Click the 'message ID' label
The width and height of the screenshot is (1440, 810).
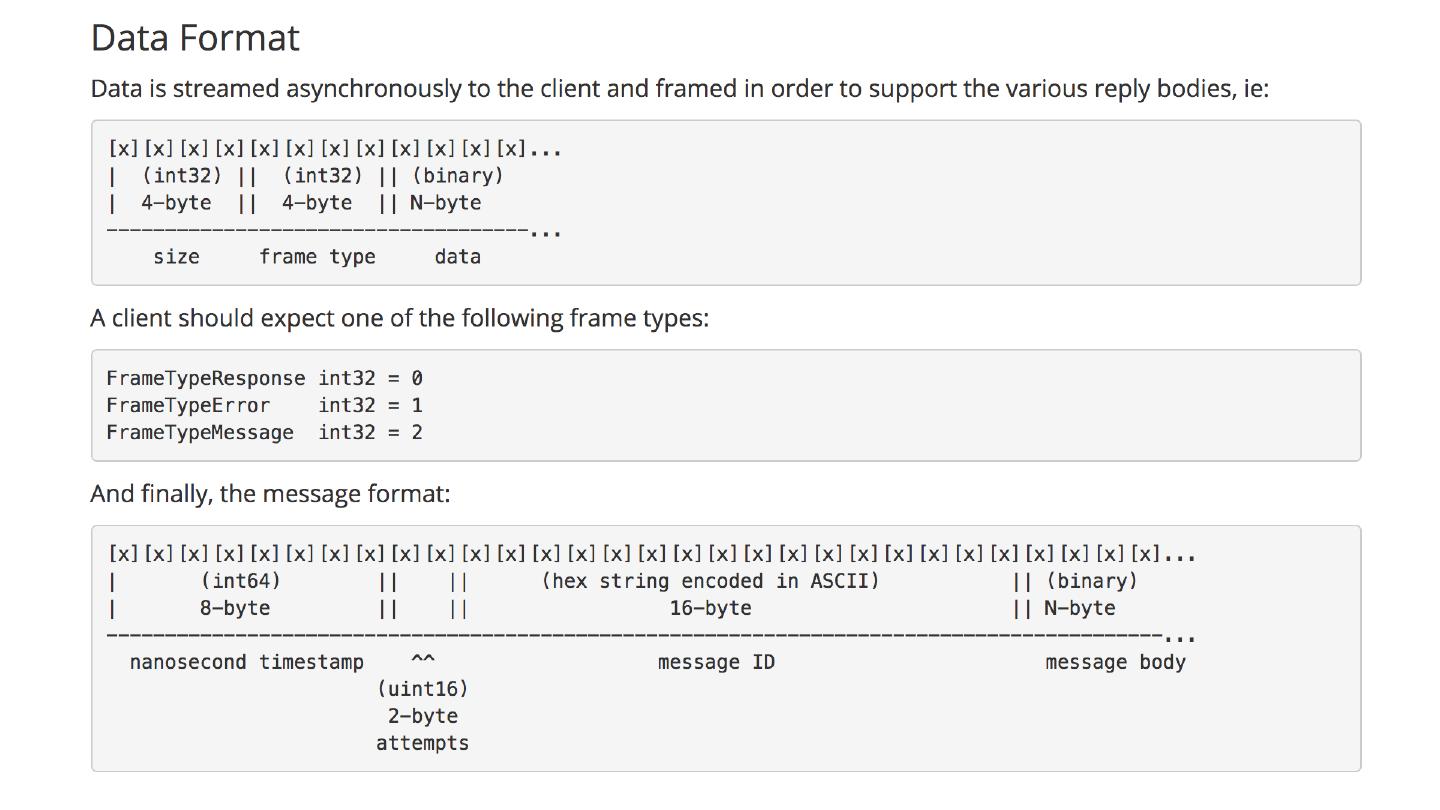click(x=716, y=662)
